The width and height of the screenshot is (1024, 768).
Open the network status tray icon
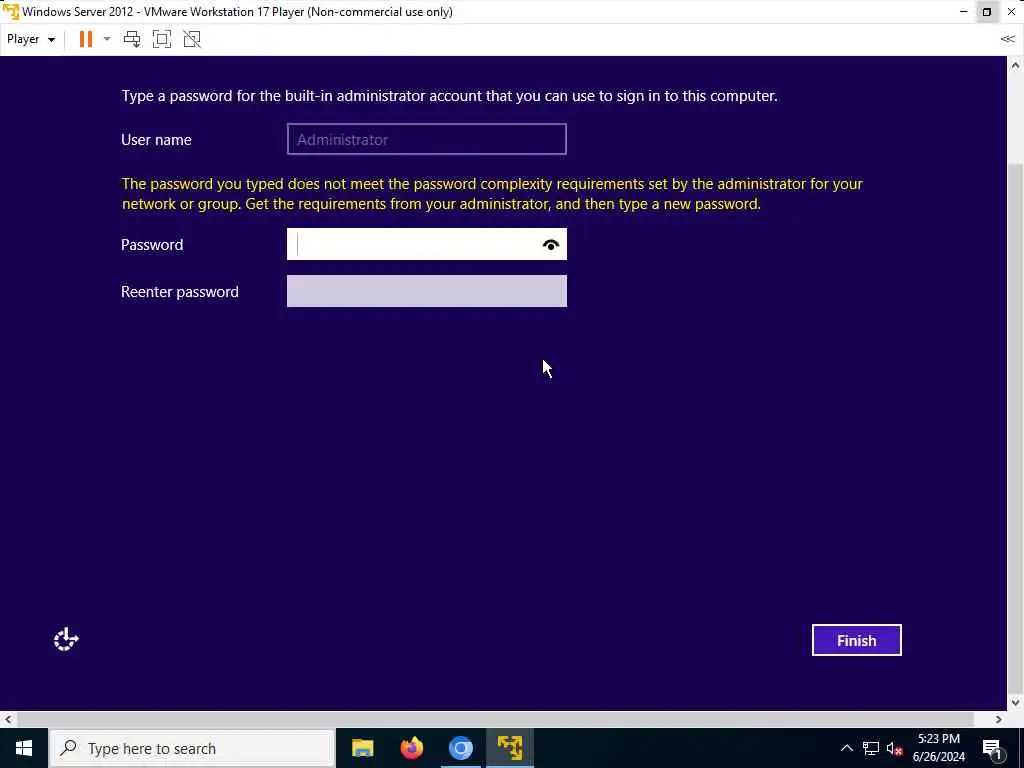point(871,748)
